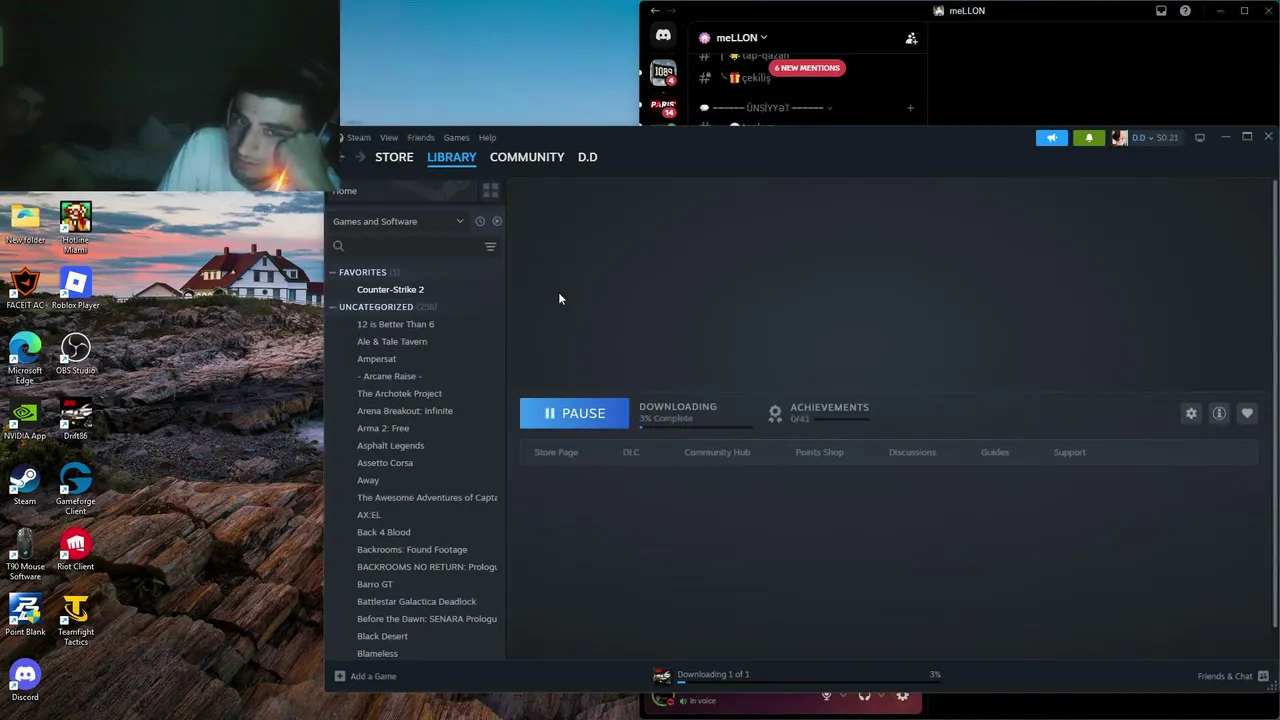The image size is (1280, 720).
Task: Open the Points Shop link
Action: (x=820, y=452)
